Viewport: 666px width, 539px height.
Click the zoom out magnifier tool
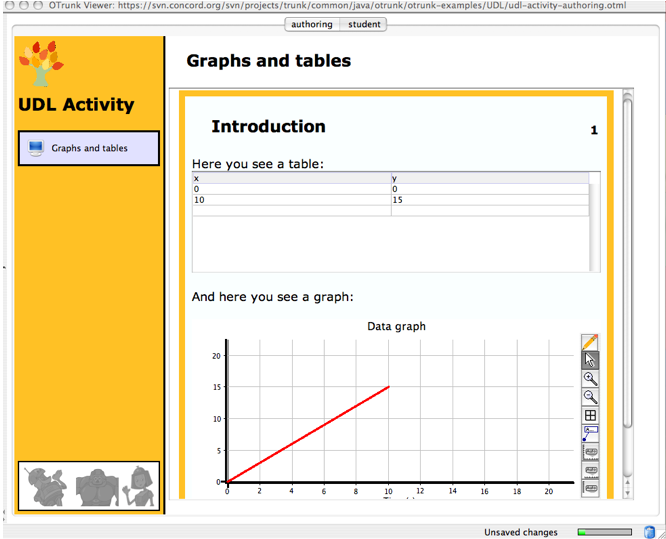(x=590, y=397)
